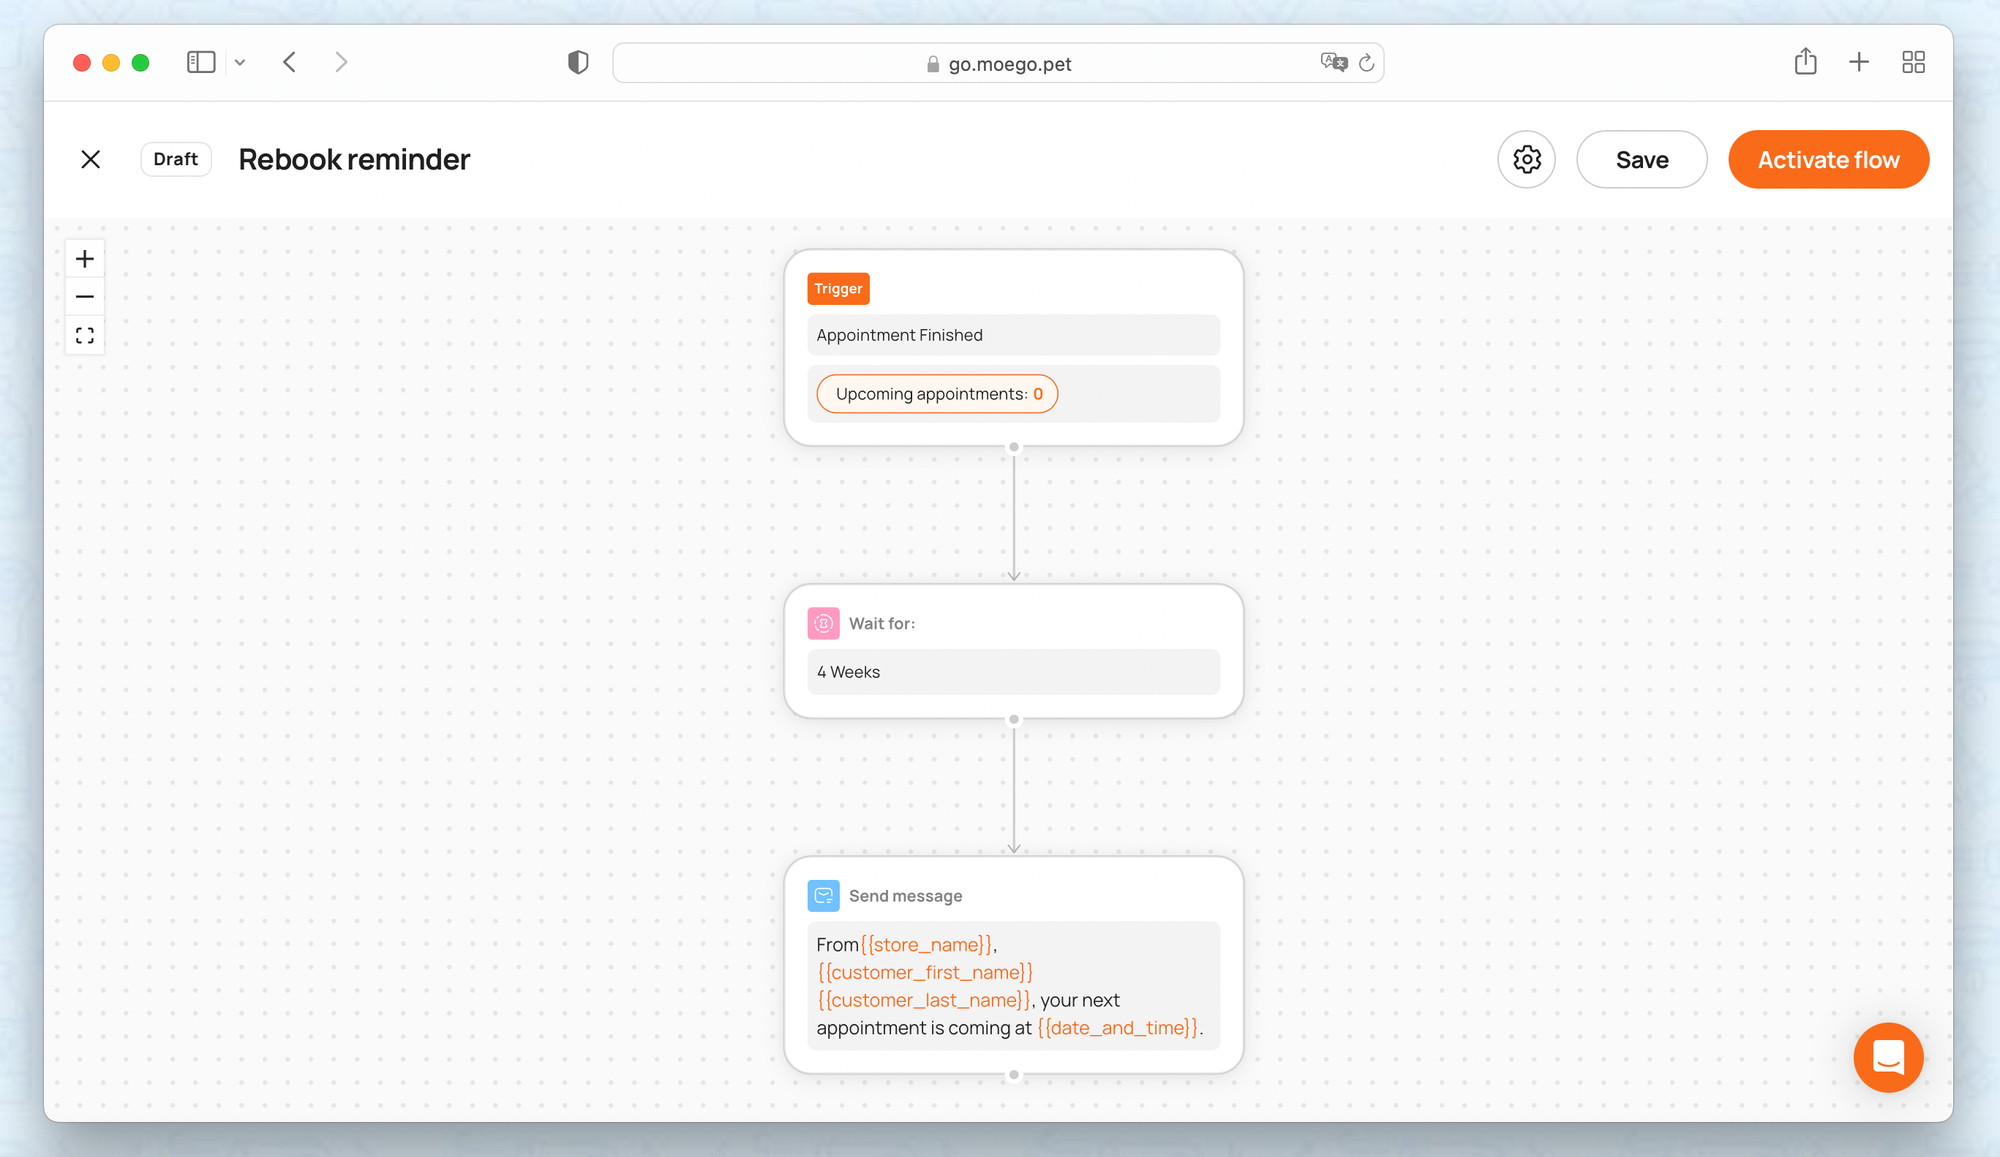Edit the Send message text body

(1013, 986)
